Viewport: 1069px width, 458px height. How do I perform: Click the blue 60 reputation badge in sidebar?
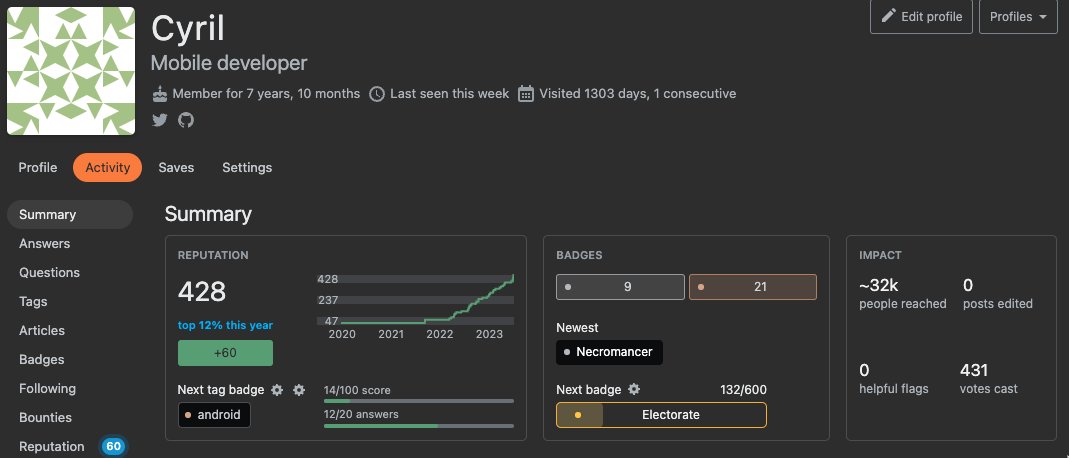pyautogui.click(x=113, y=446)
